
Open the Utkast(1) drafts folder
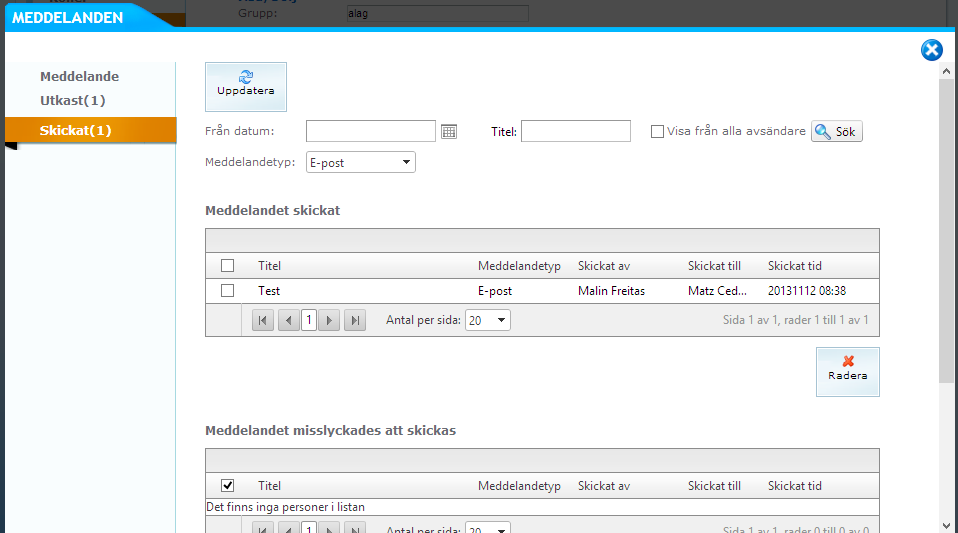(x=73, y=100)
